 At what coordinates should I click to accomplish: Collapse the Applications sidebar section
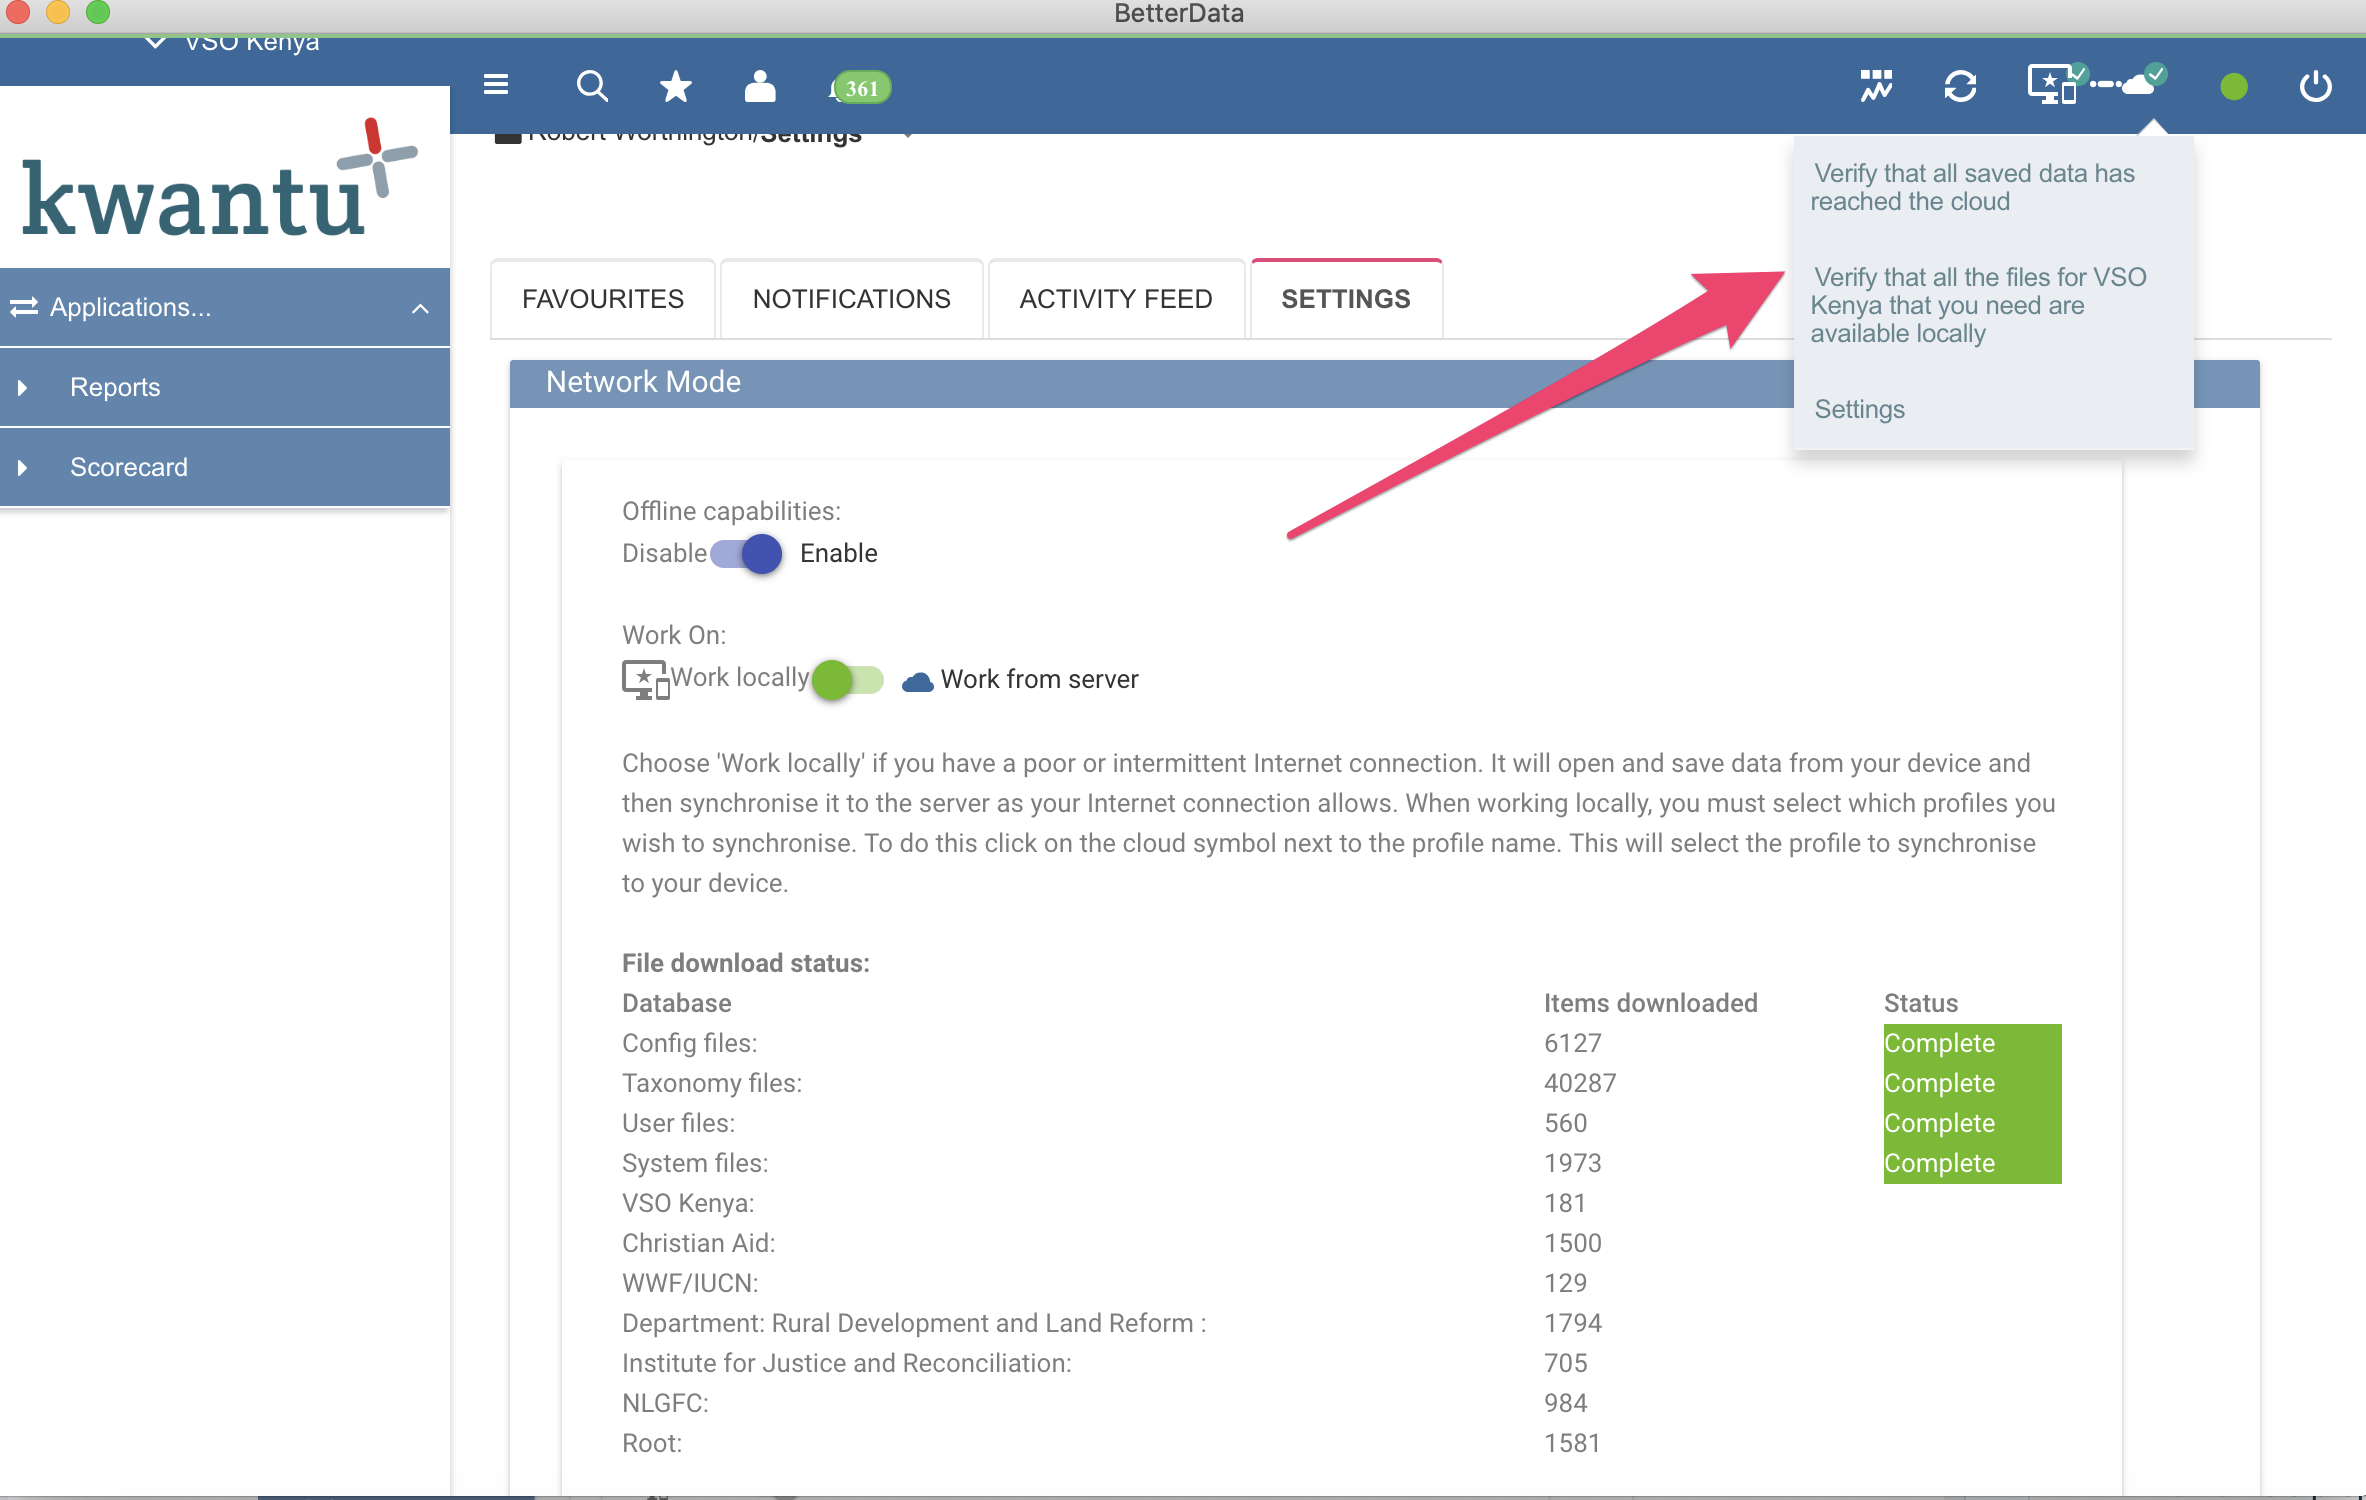tap(420, 308)
